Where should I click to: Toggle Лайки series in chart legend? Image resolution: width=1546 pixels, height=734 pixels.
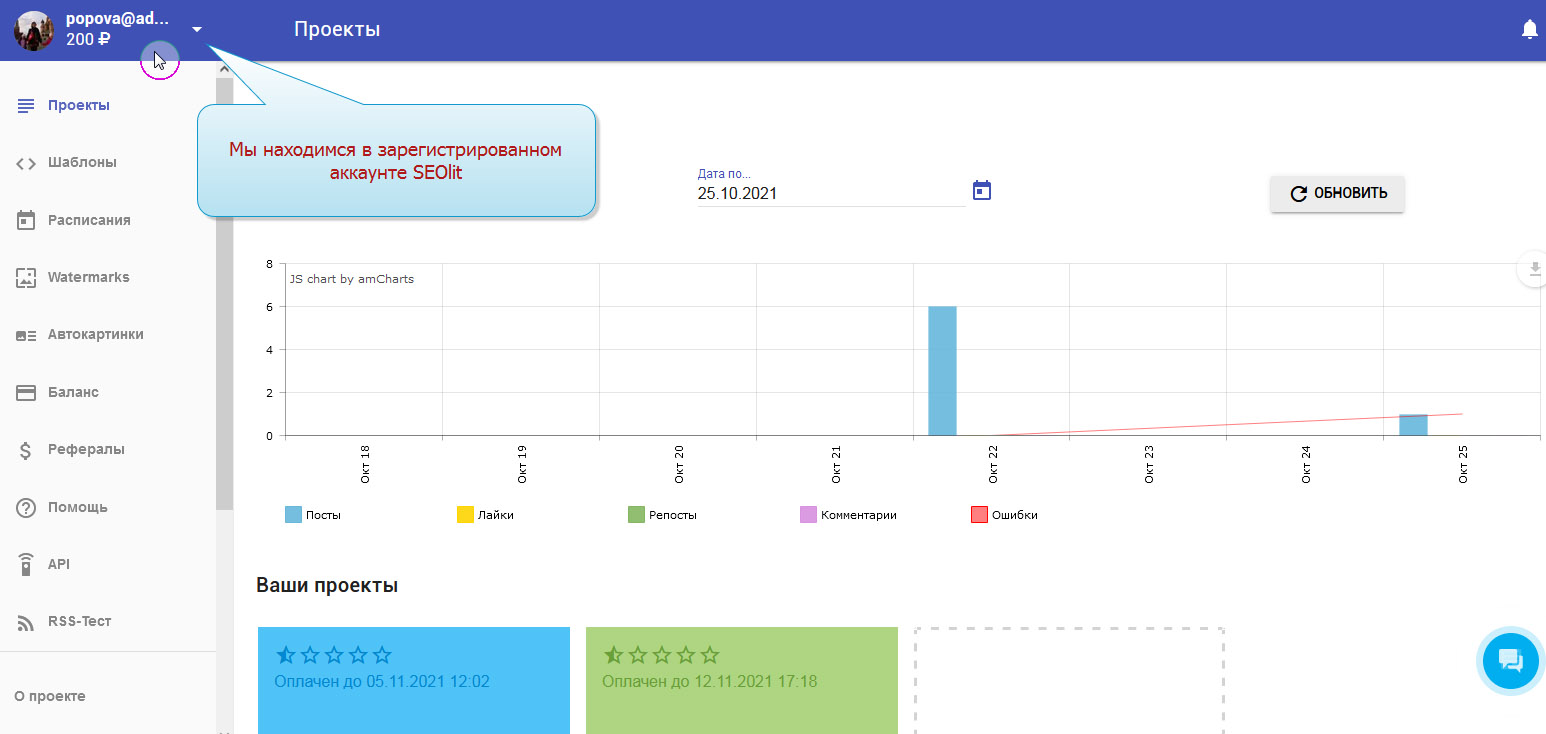[485, 515]
